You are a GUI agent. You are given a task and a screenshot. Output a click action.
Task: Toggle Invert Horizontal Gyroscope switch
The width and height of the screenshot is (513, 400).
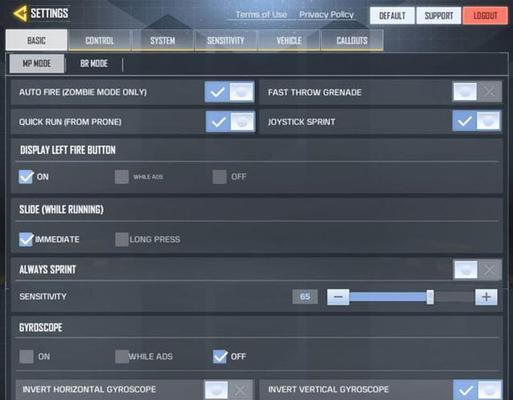229,390
